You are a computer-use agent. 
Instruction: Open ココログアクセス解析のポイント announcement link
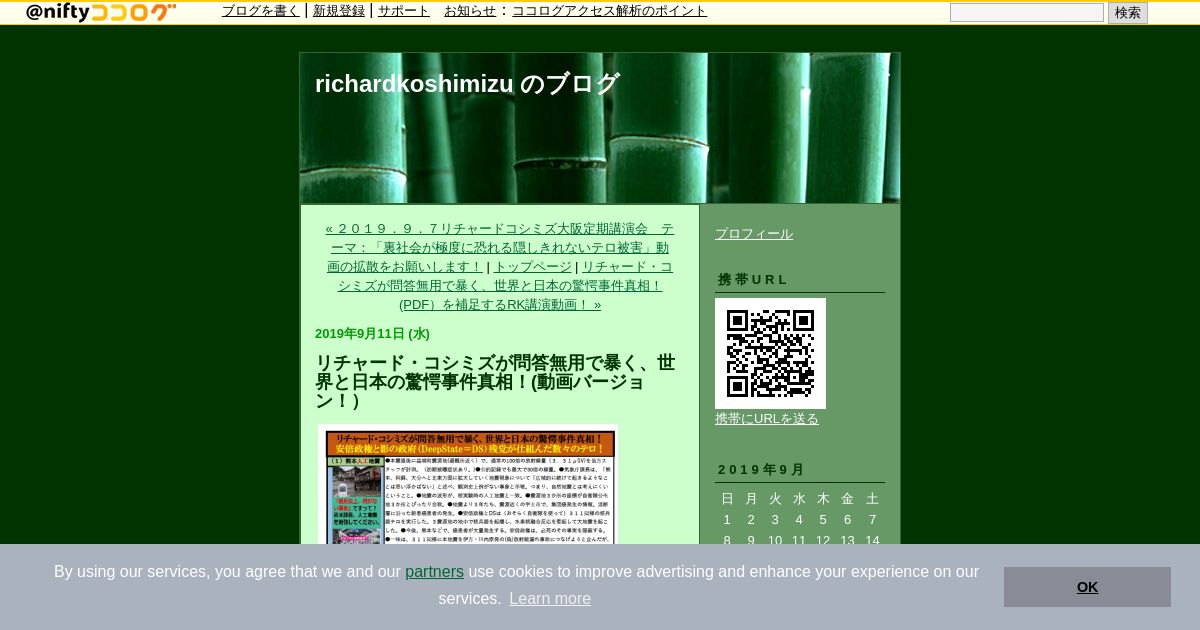(609, 11)
